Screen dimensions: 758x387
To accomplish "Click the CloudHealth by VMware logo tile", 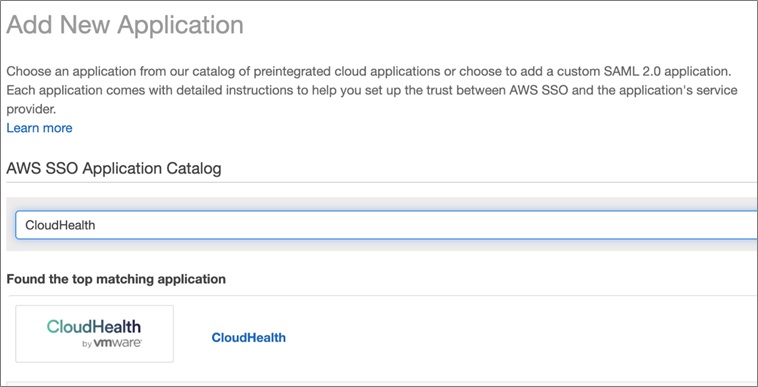I will click(95, 334).
